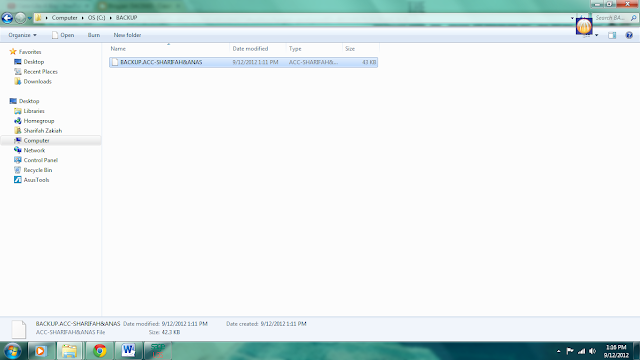Select BACKUP in the address breadcrumb
640x360 pixels.
pos(126,18)
